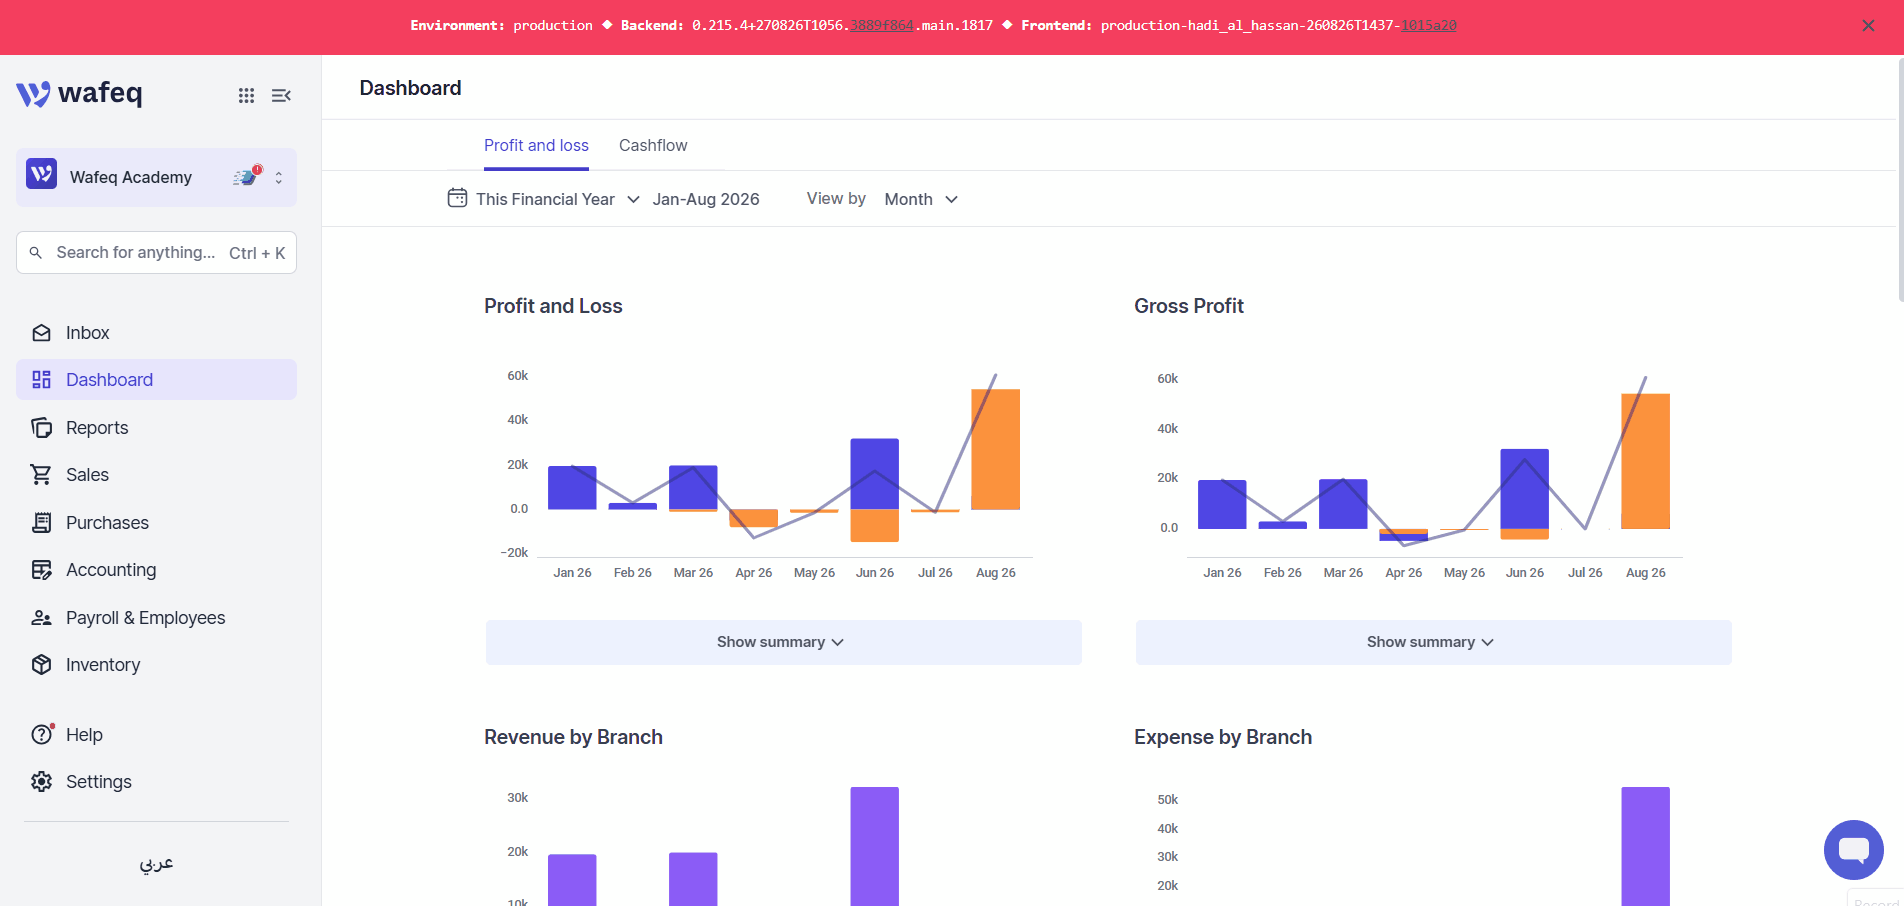
Task: Select the Profit and loss tab
Action: (x=536, y=145)
